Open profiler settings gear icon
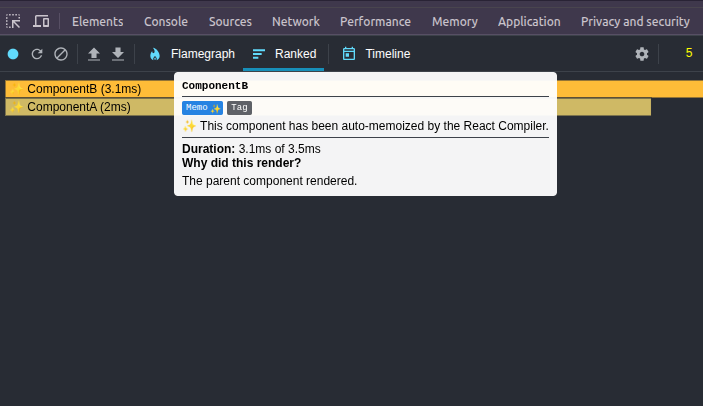 tap(642, 54)
